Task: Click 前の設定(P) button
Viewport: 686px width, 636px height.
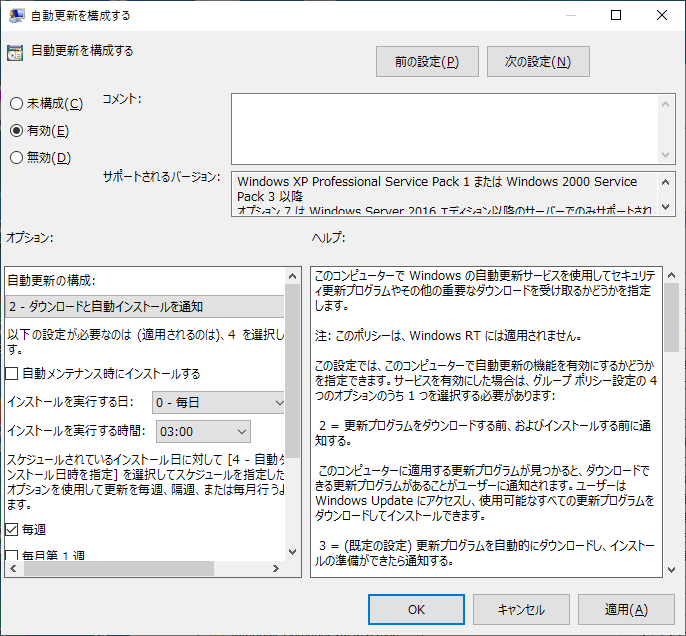Action: coord(427,62)
